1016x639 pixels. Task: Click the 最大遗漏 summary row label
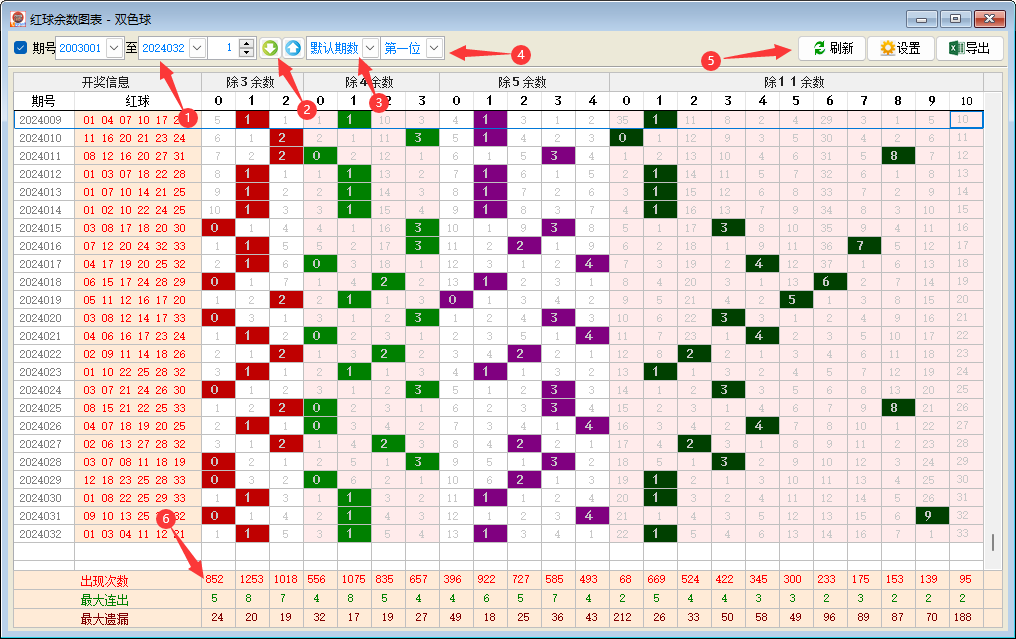104,618
